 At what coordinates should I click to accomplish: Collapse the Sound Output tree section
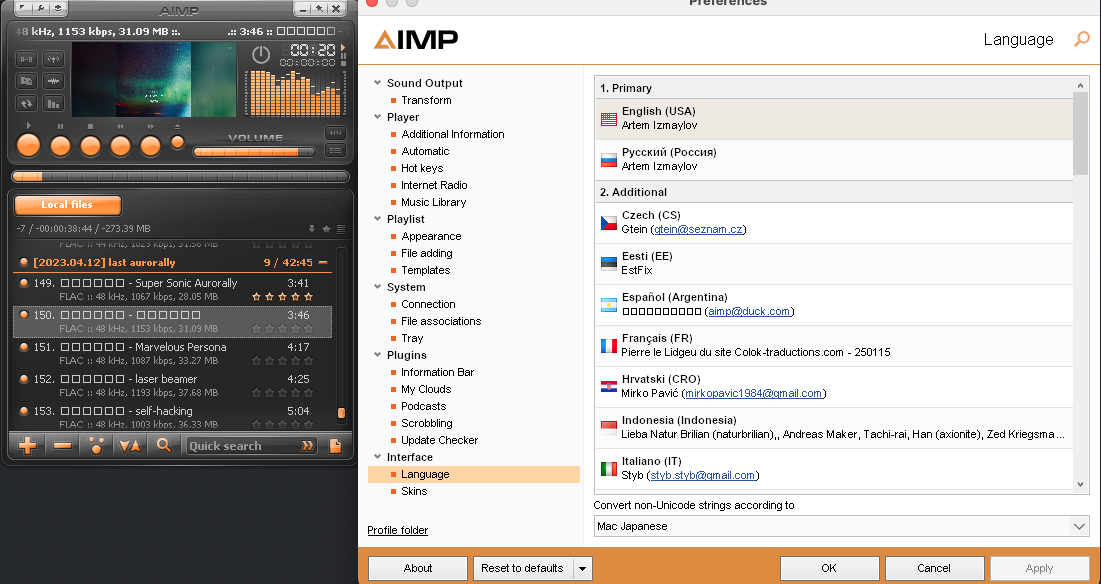378,83
